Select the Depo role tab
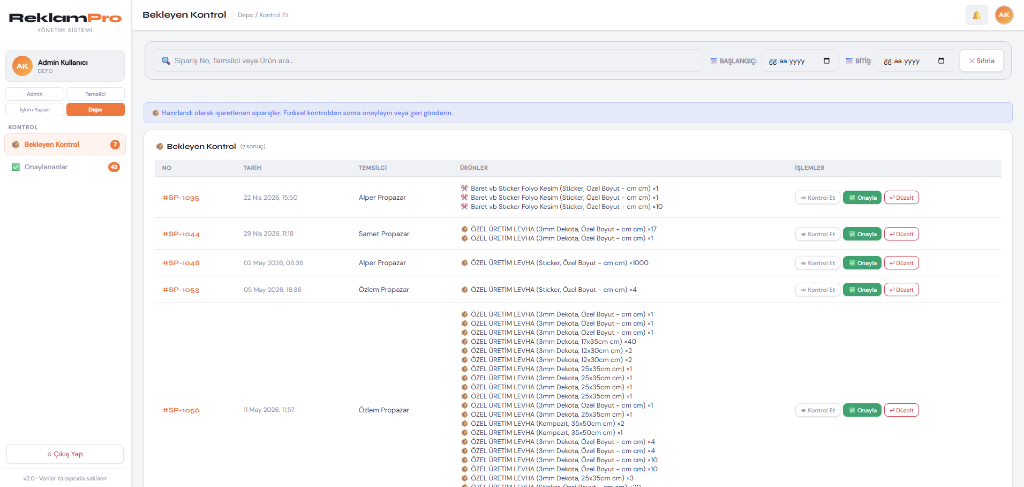This screenshot has width=1024, height=487. pos(95,110)
